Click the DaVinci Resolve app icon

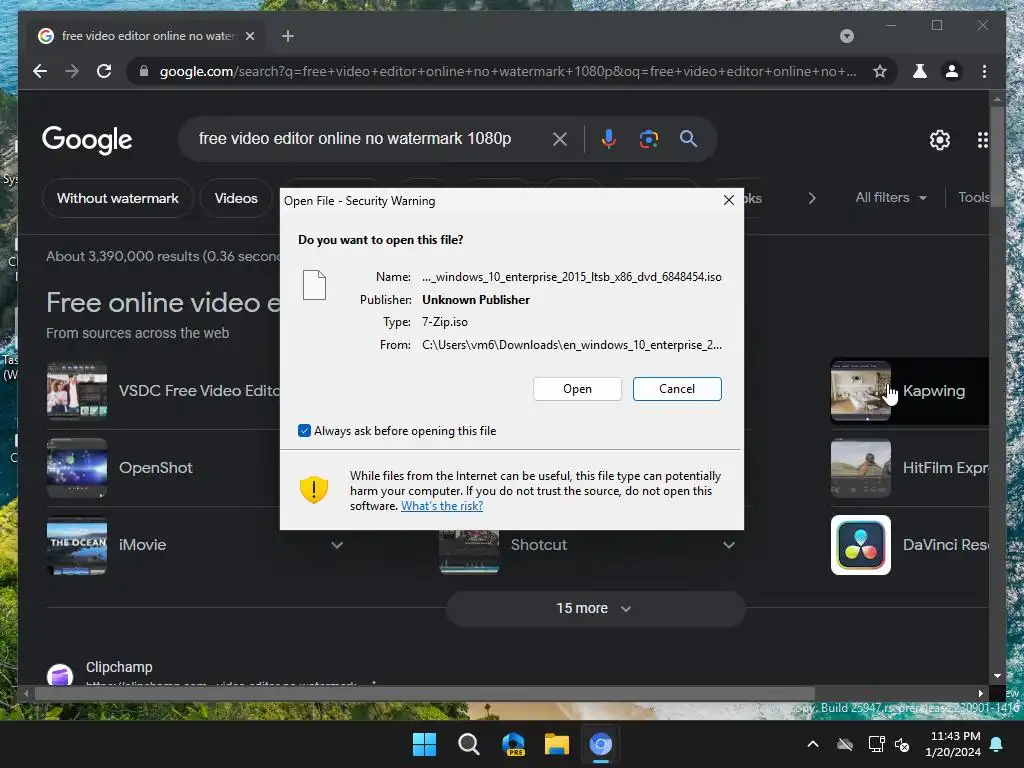(861, 545)
